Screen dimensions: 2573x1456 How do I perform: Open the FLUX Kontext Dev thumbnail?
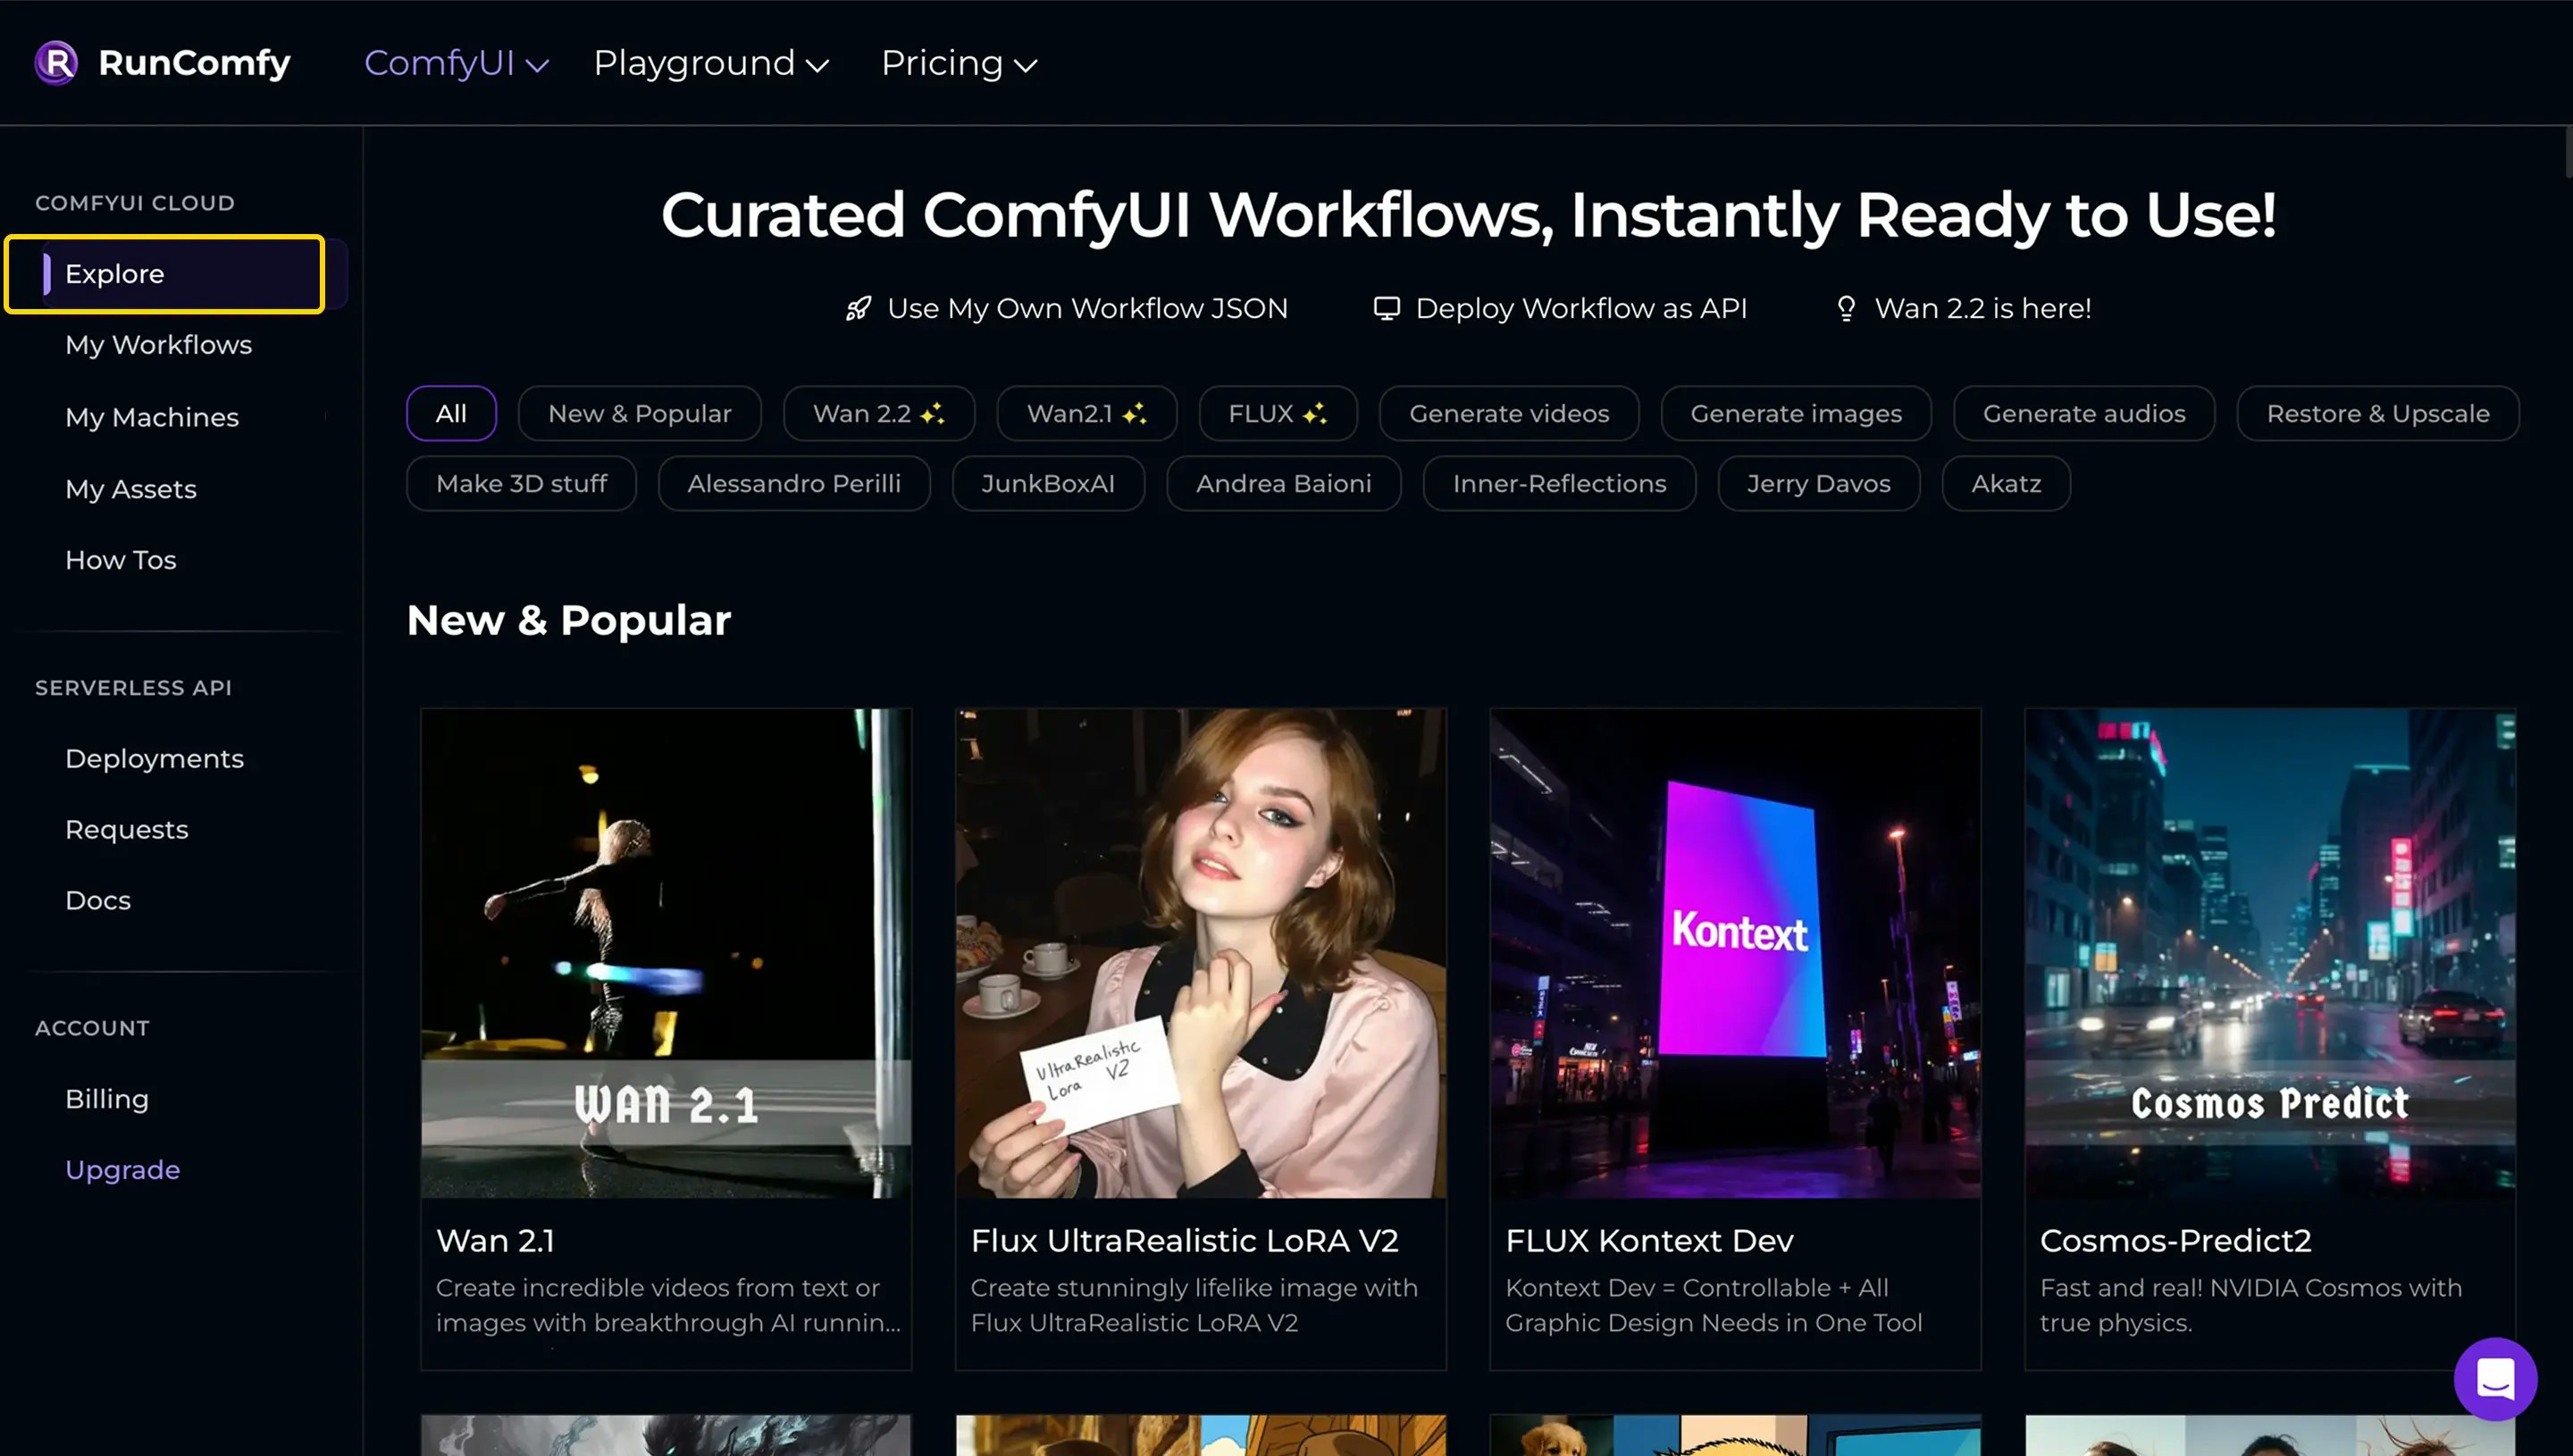pyautogui.click(x=1735, y=953)
